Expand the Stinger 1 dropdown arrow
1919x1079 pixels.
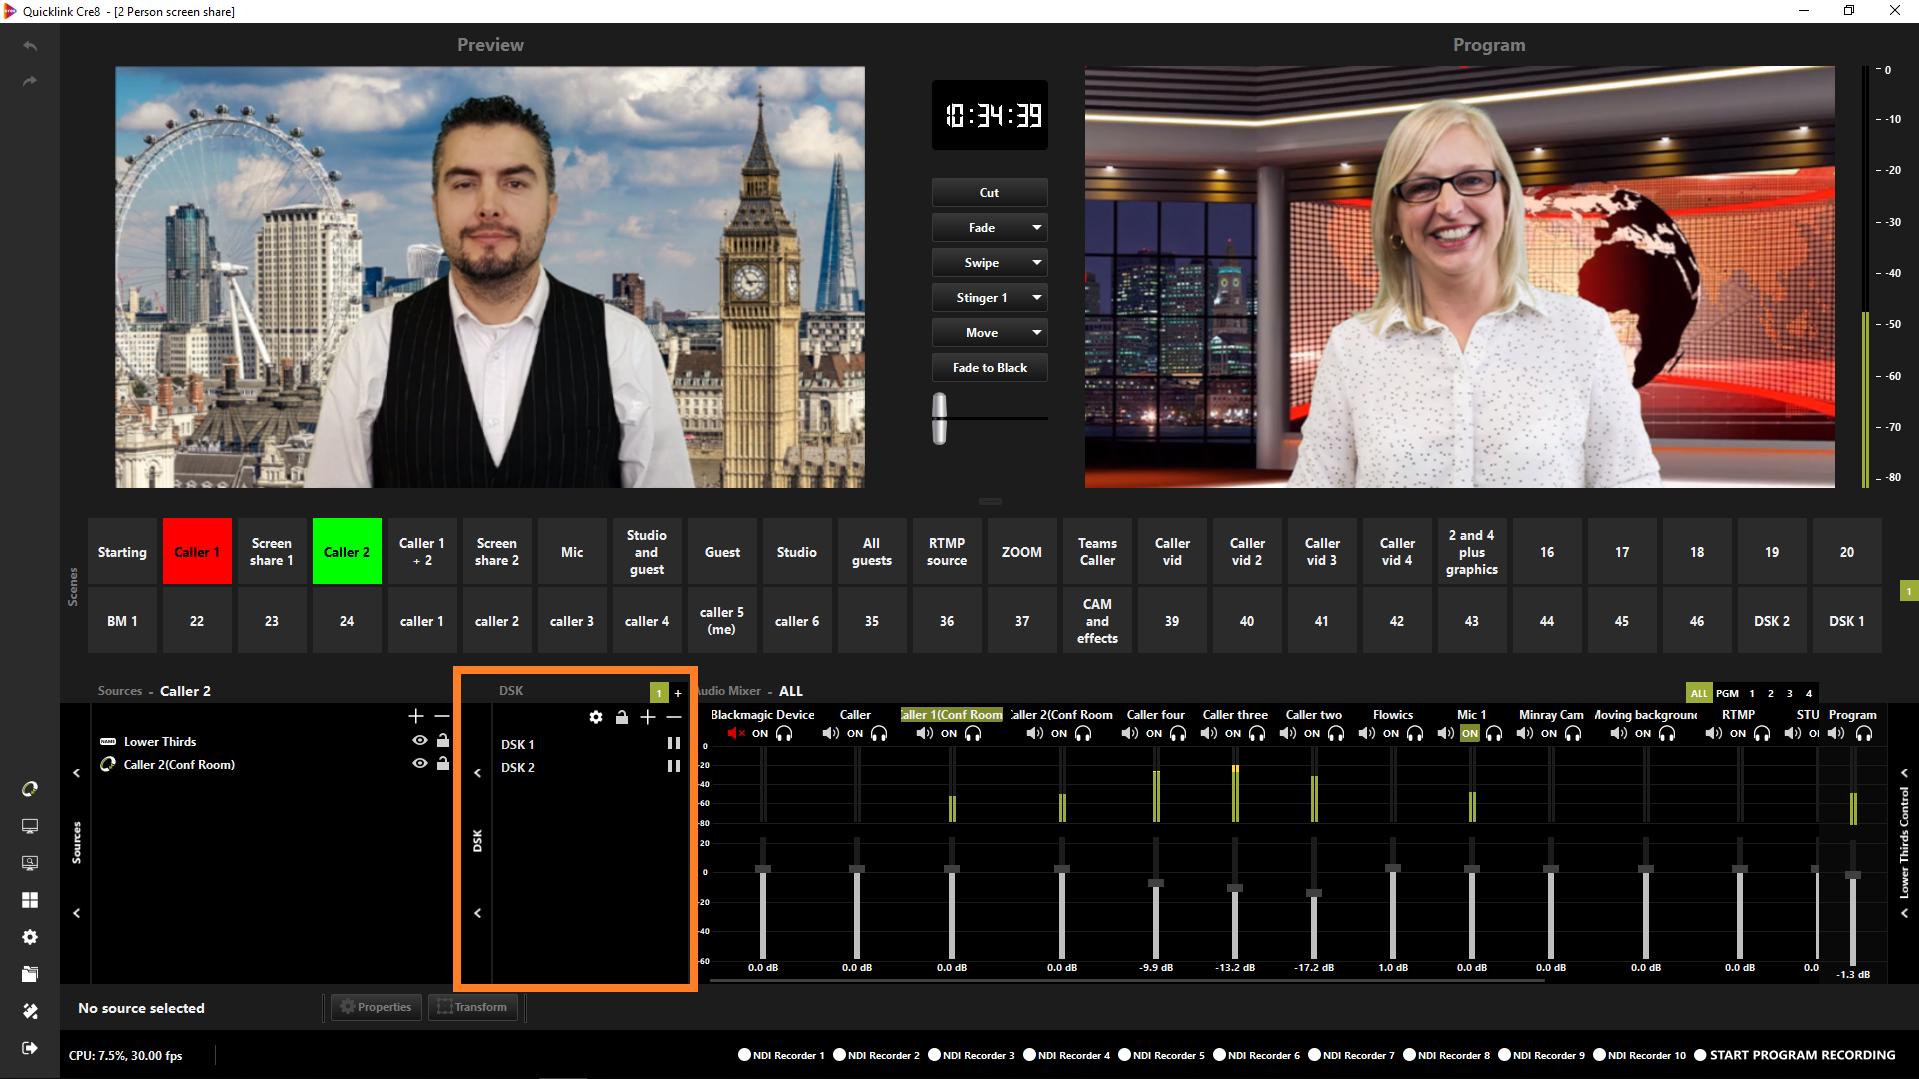[x=1037, y=298]
